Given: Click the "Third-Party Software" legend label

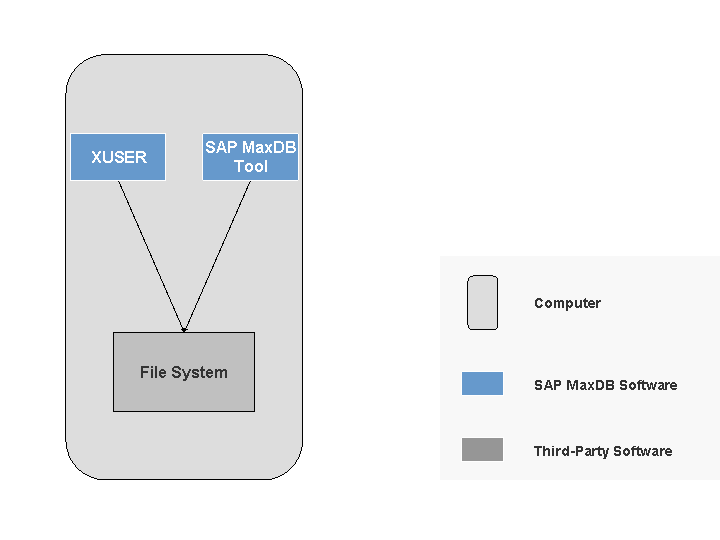Looking at the screenshot, I should [603, 451].
